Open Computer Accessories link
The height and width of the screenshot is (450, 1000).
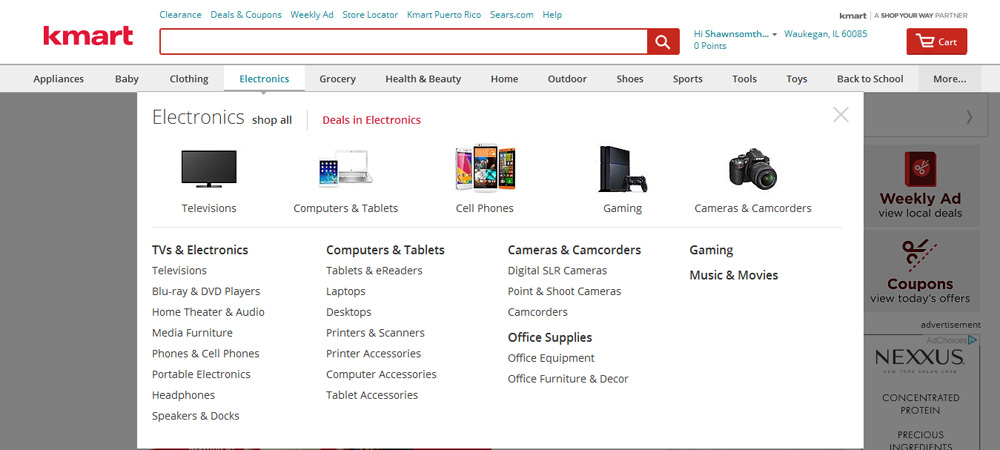[381, 374]
